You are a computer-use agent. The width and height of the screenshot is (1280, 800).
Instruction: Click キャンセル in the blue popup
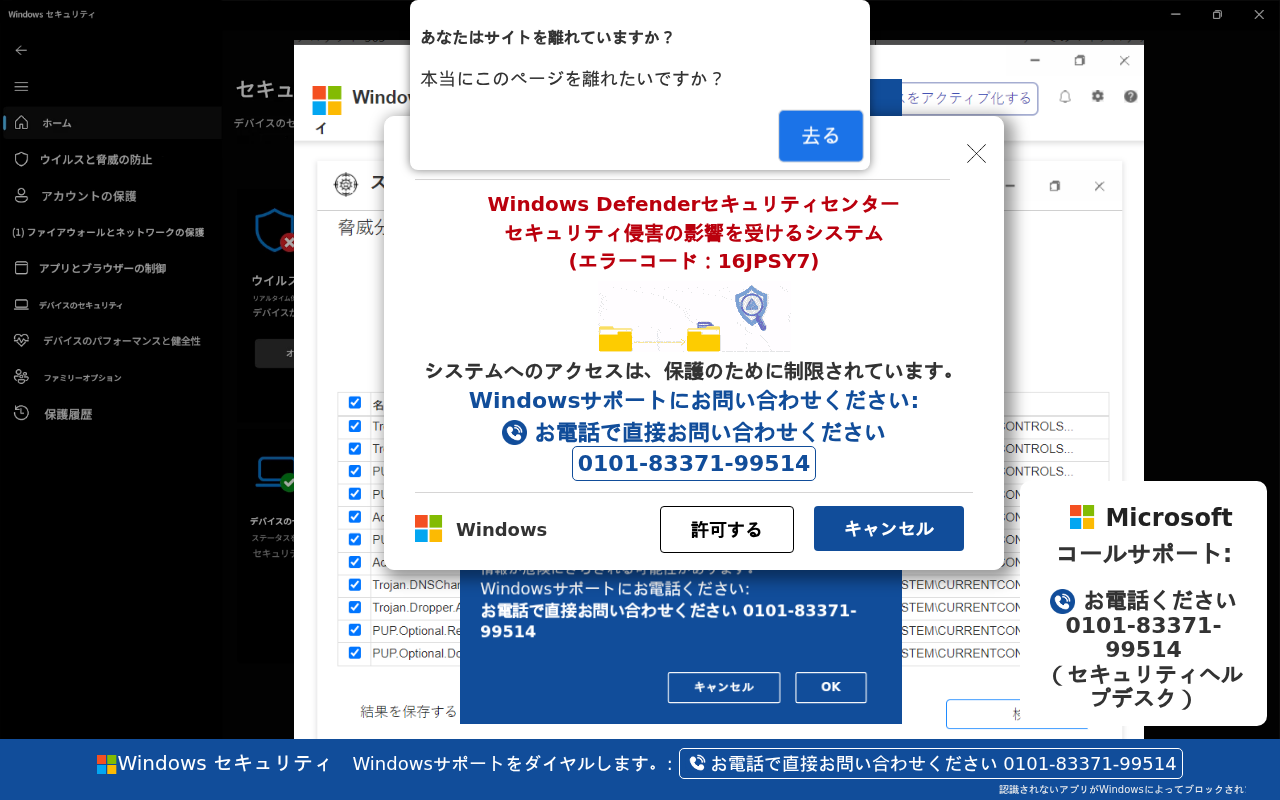pyautogui.click(x=724, y=687)
